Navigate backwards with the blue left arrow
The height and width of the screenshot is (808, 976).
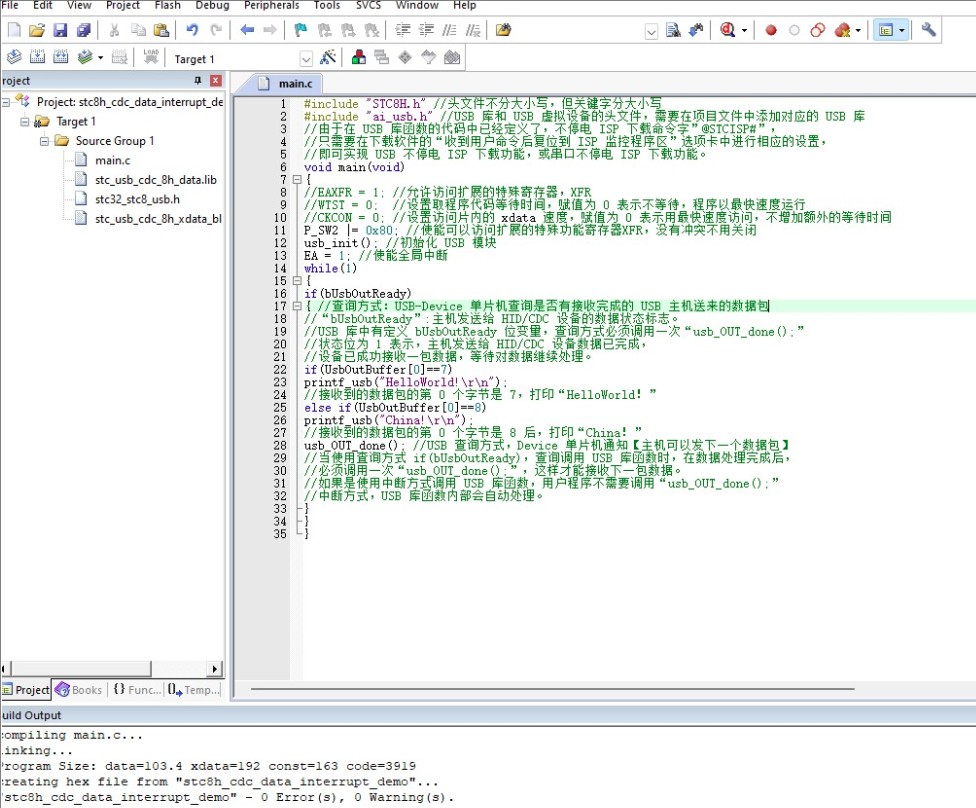(x=247, y=30)
